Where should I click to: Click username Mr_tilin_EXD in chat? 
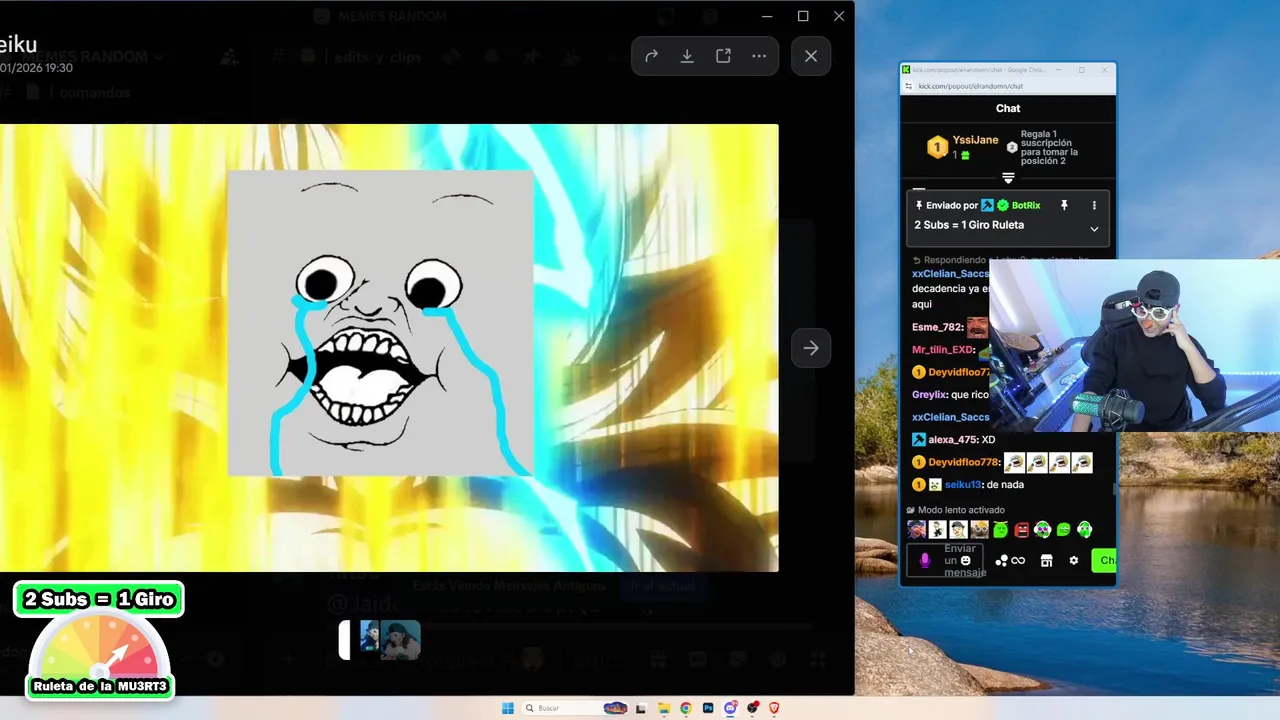tap(942, 350)
